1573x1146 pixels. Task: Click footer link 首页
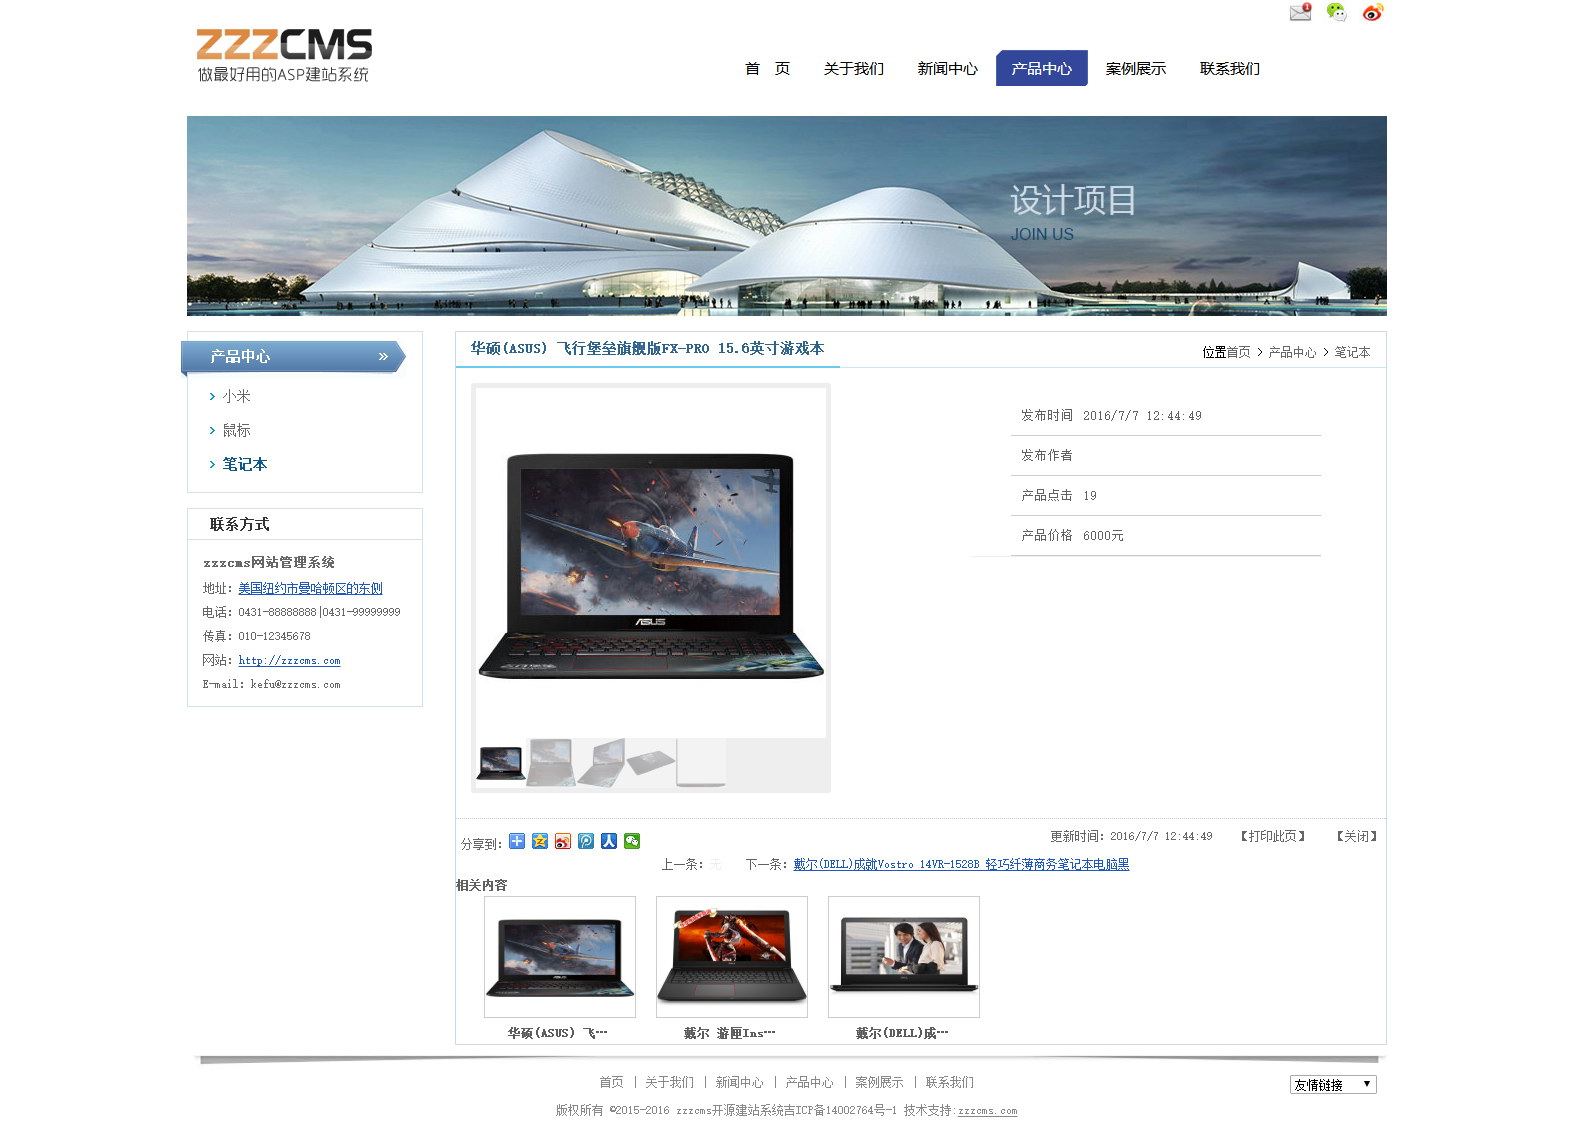[x=611, y=1082]
